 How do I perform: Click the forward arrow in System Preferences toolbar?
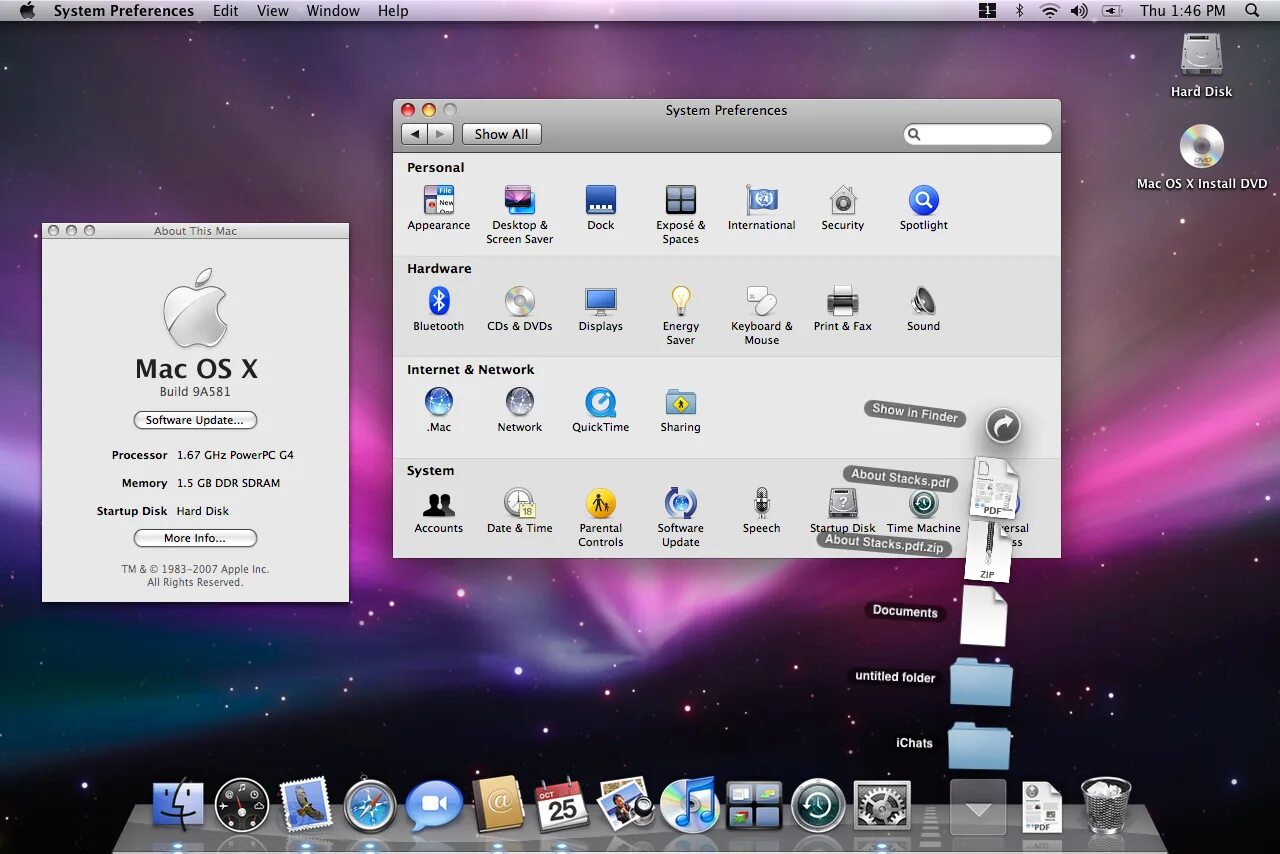[x=440, y=134]
